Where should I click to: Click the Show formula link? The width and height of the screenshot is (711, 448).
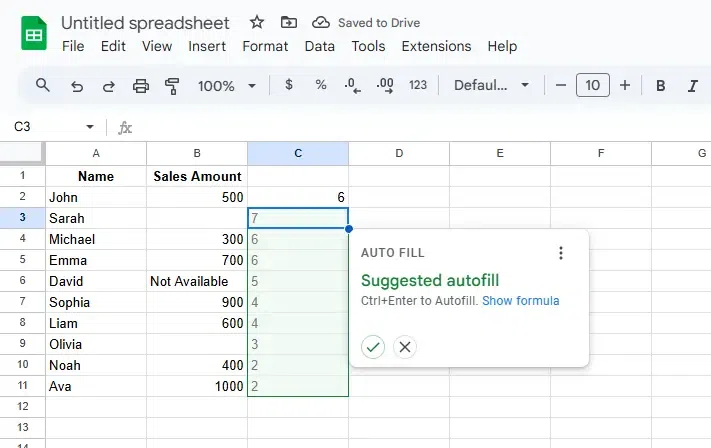[520, 301]
